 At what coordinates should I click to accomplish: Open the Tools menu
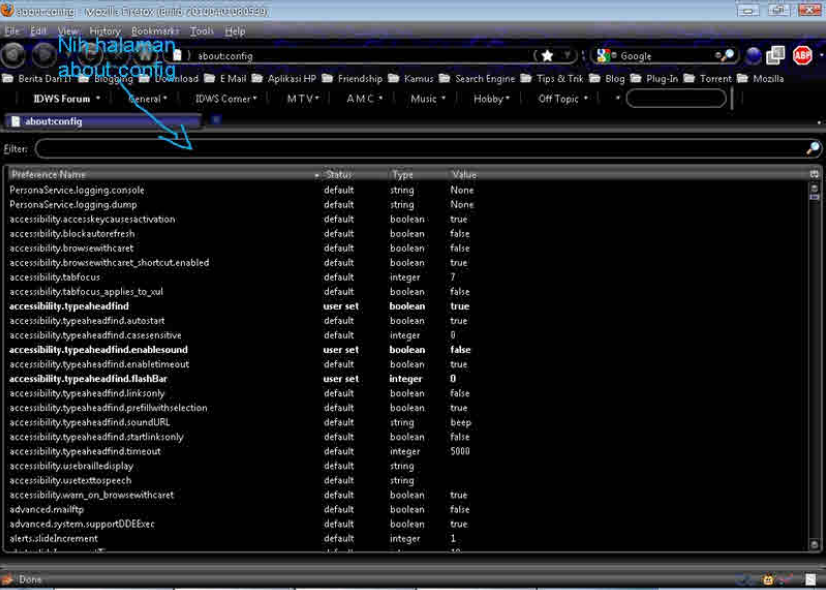pyautogui.click(x=202, y=31)
